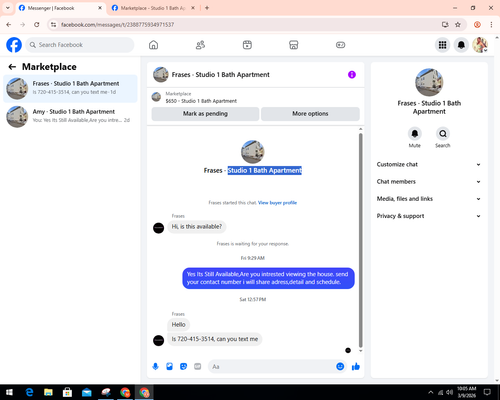Open the Facebook menu grid icon
The height and width of the screenshot is (400, 500).
[442, 45]
